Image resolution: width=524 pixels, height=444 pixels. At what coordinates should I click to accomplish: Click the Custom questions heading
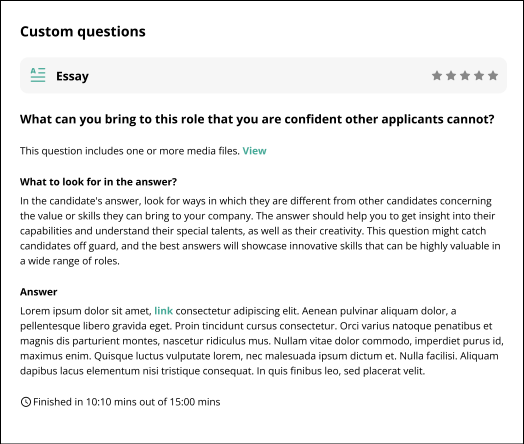click(83, 32)
